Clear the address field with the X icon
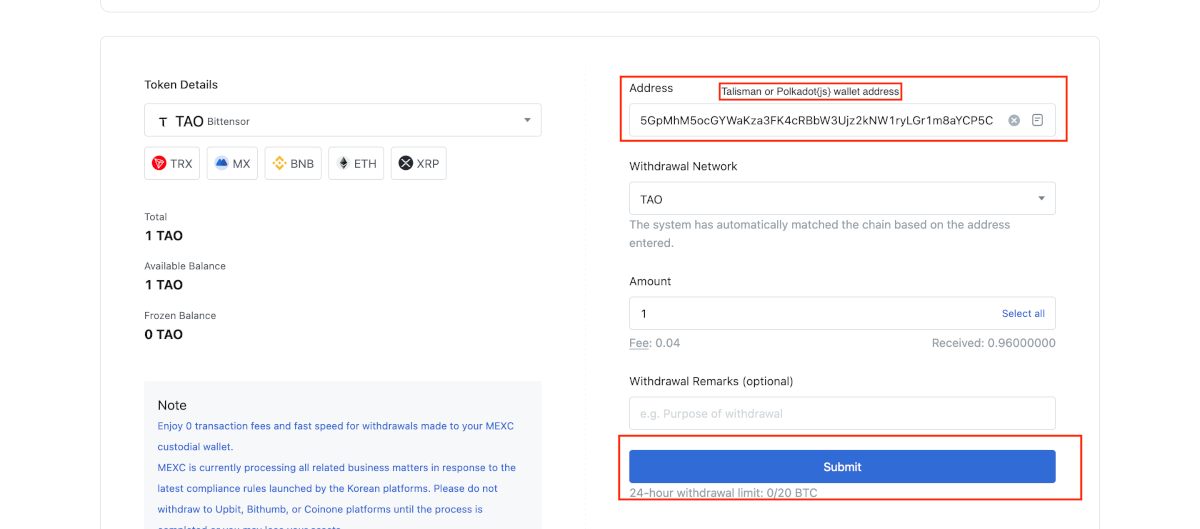 coord(1014,120)
